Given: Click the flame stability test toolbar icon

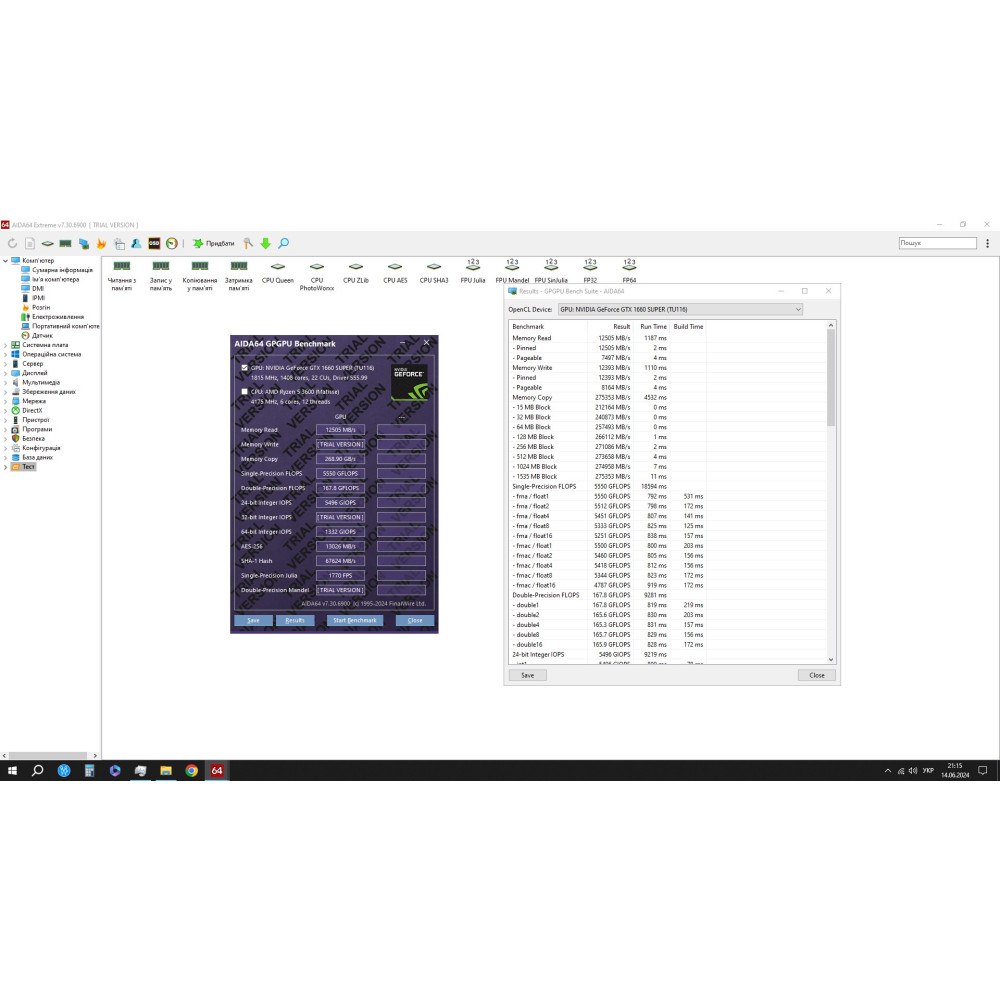Looking at the screenshot, I should coord(101,243).
